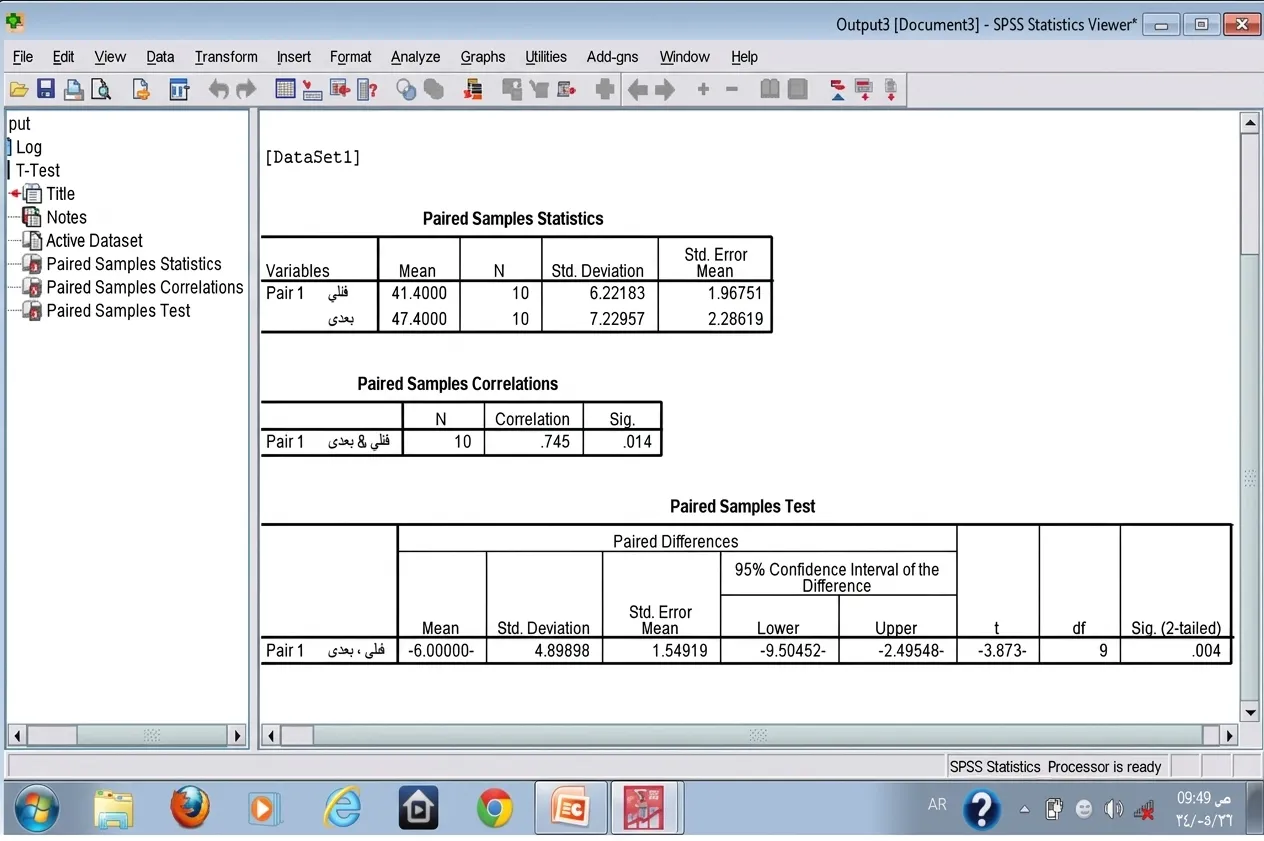Undo the last action with the toolbar arrow
The width and height of the screenshot is (1264, 841).
(218, 90)
